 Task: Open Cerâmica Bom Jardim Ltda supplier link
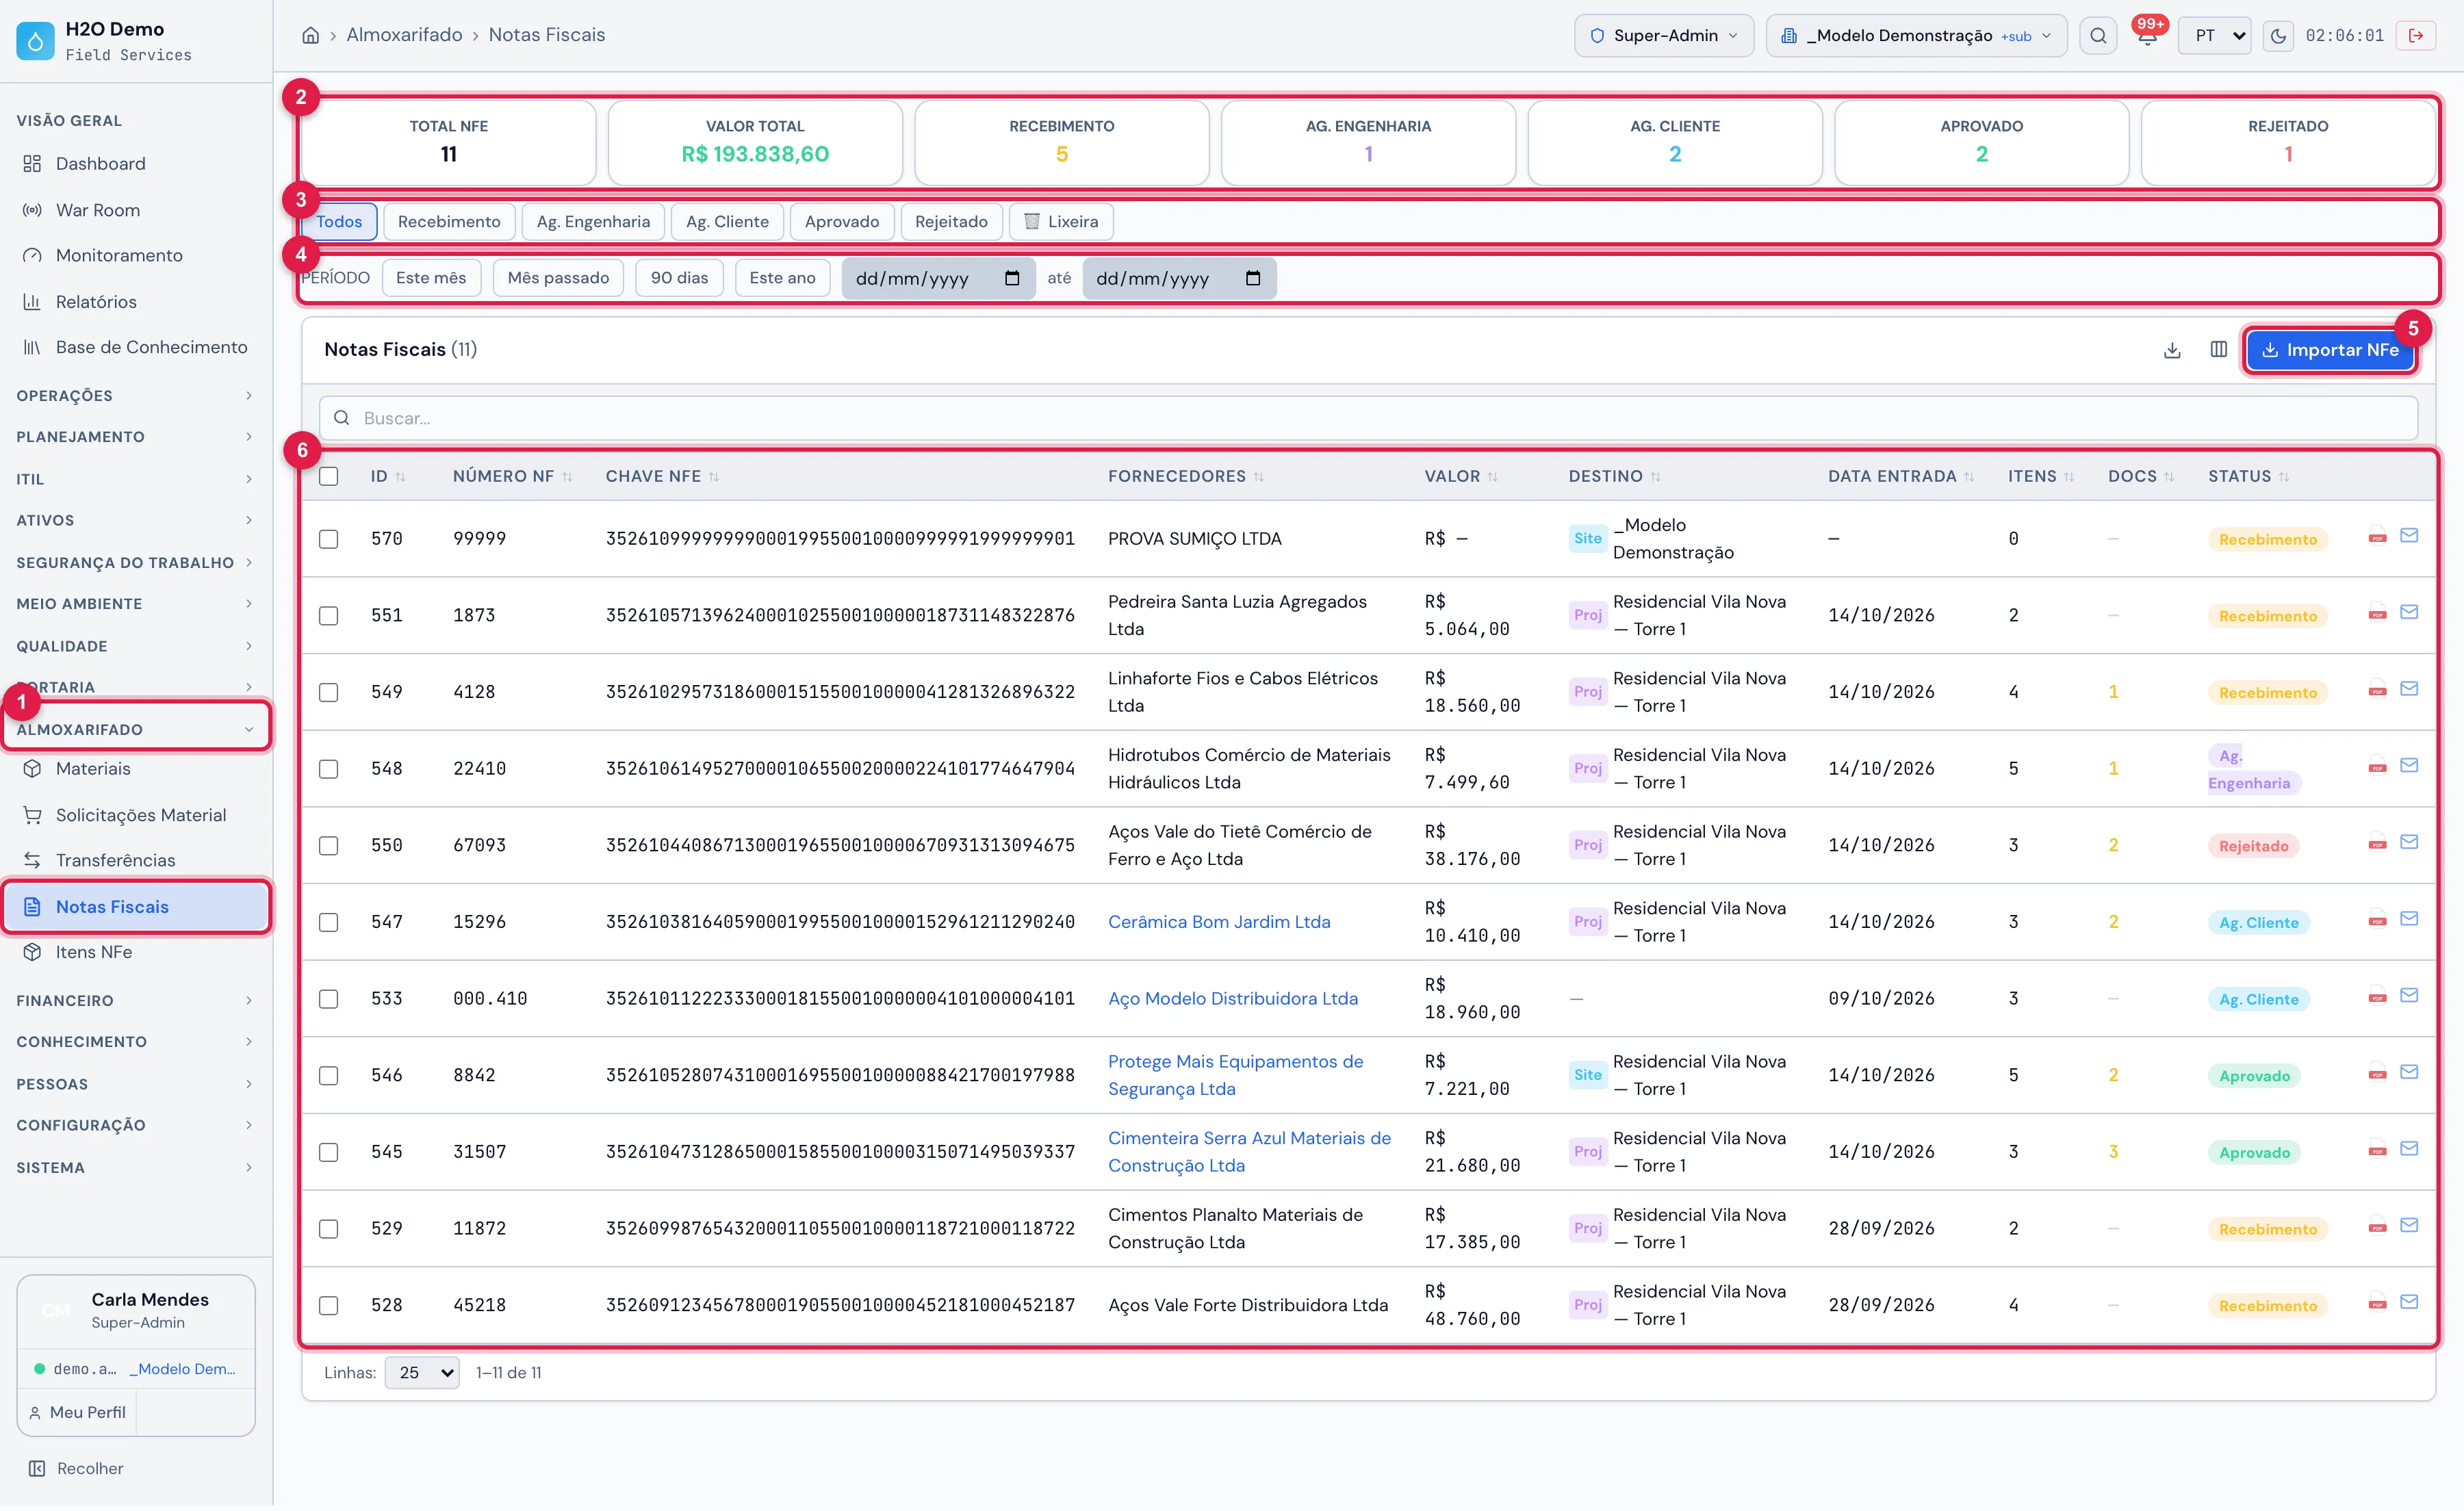coord(1219,922)
